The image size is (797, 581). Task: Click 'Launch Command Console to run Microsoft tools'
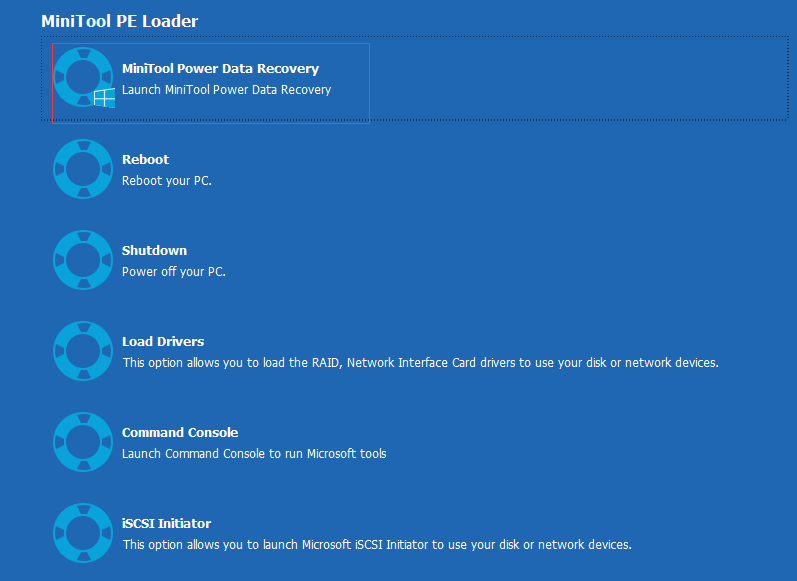(x=254, y=454)
